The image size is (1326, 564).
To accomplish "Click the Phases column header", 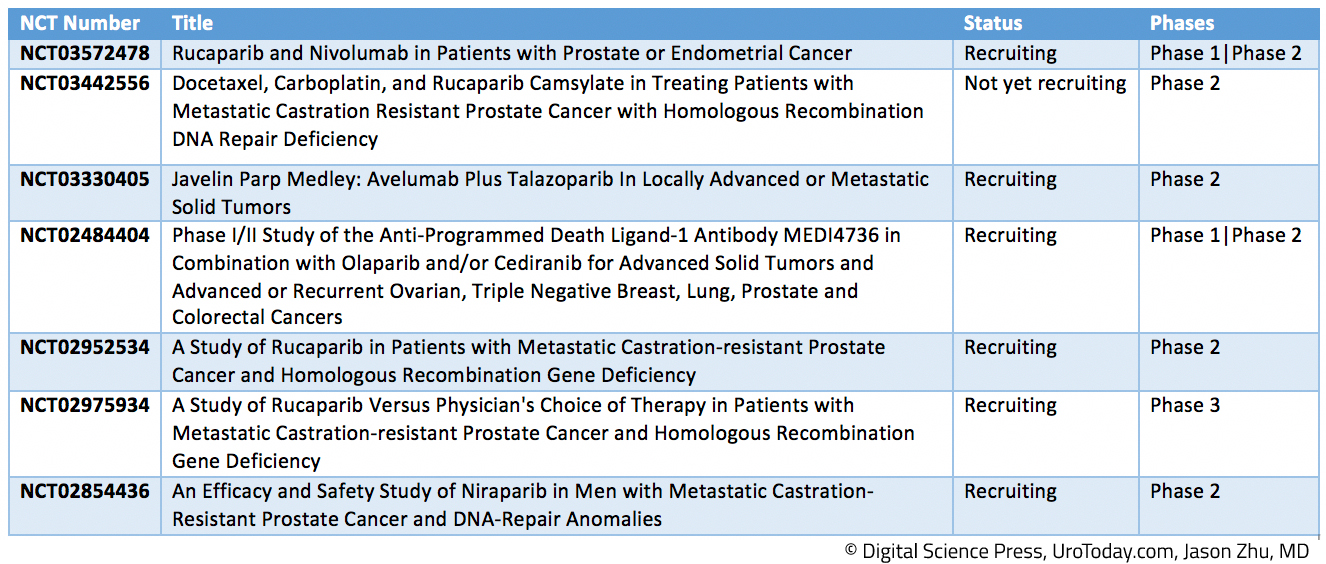I will (x=1182, y=23).
